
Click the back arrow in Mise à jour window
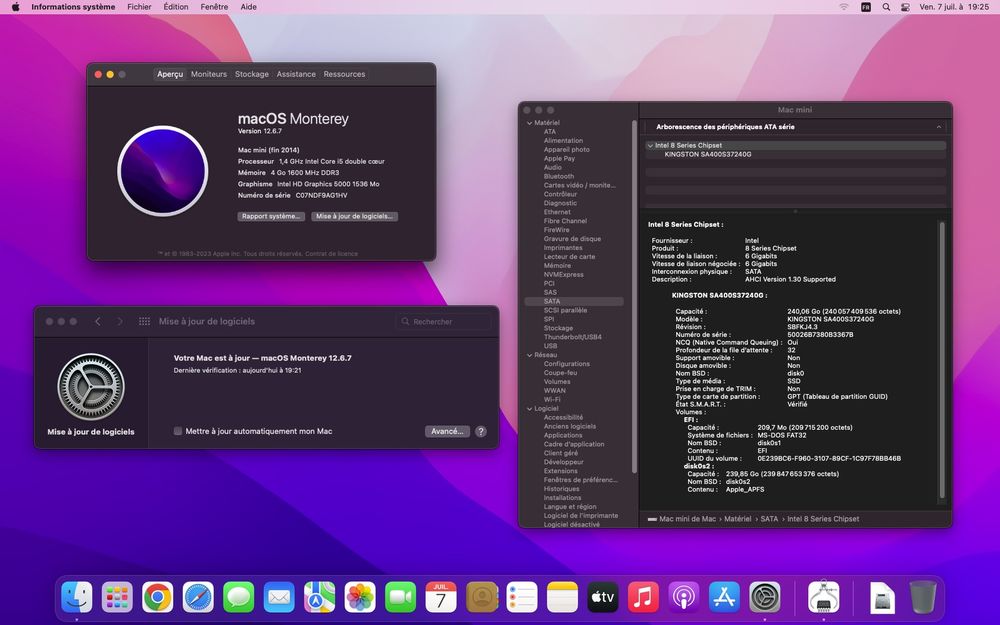point(98,322)
